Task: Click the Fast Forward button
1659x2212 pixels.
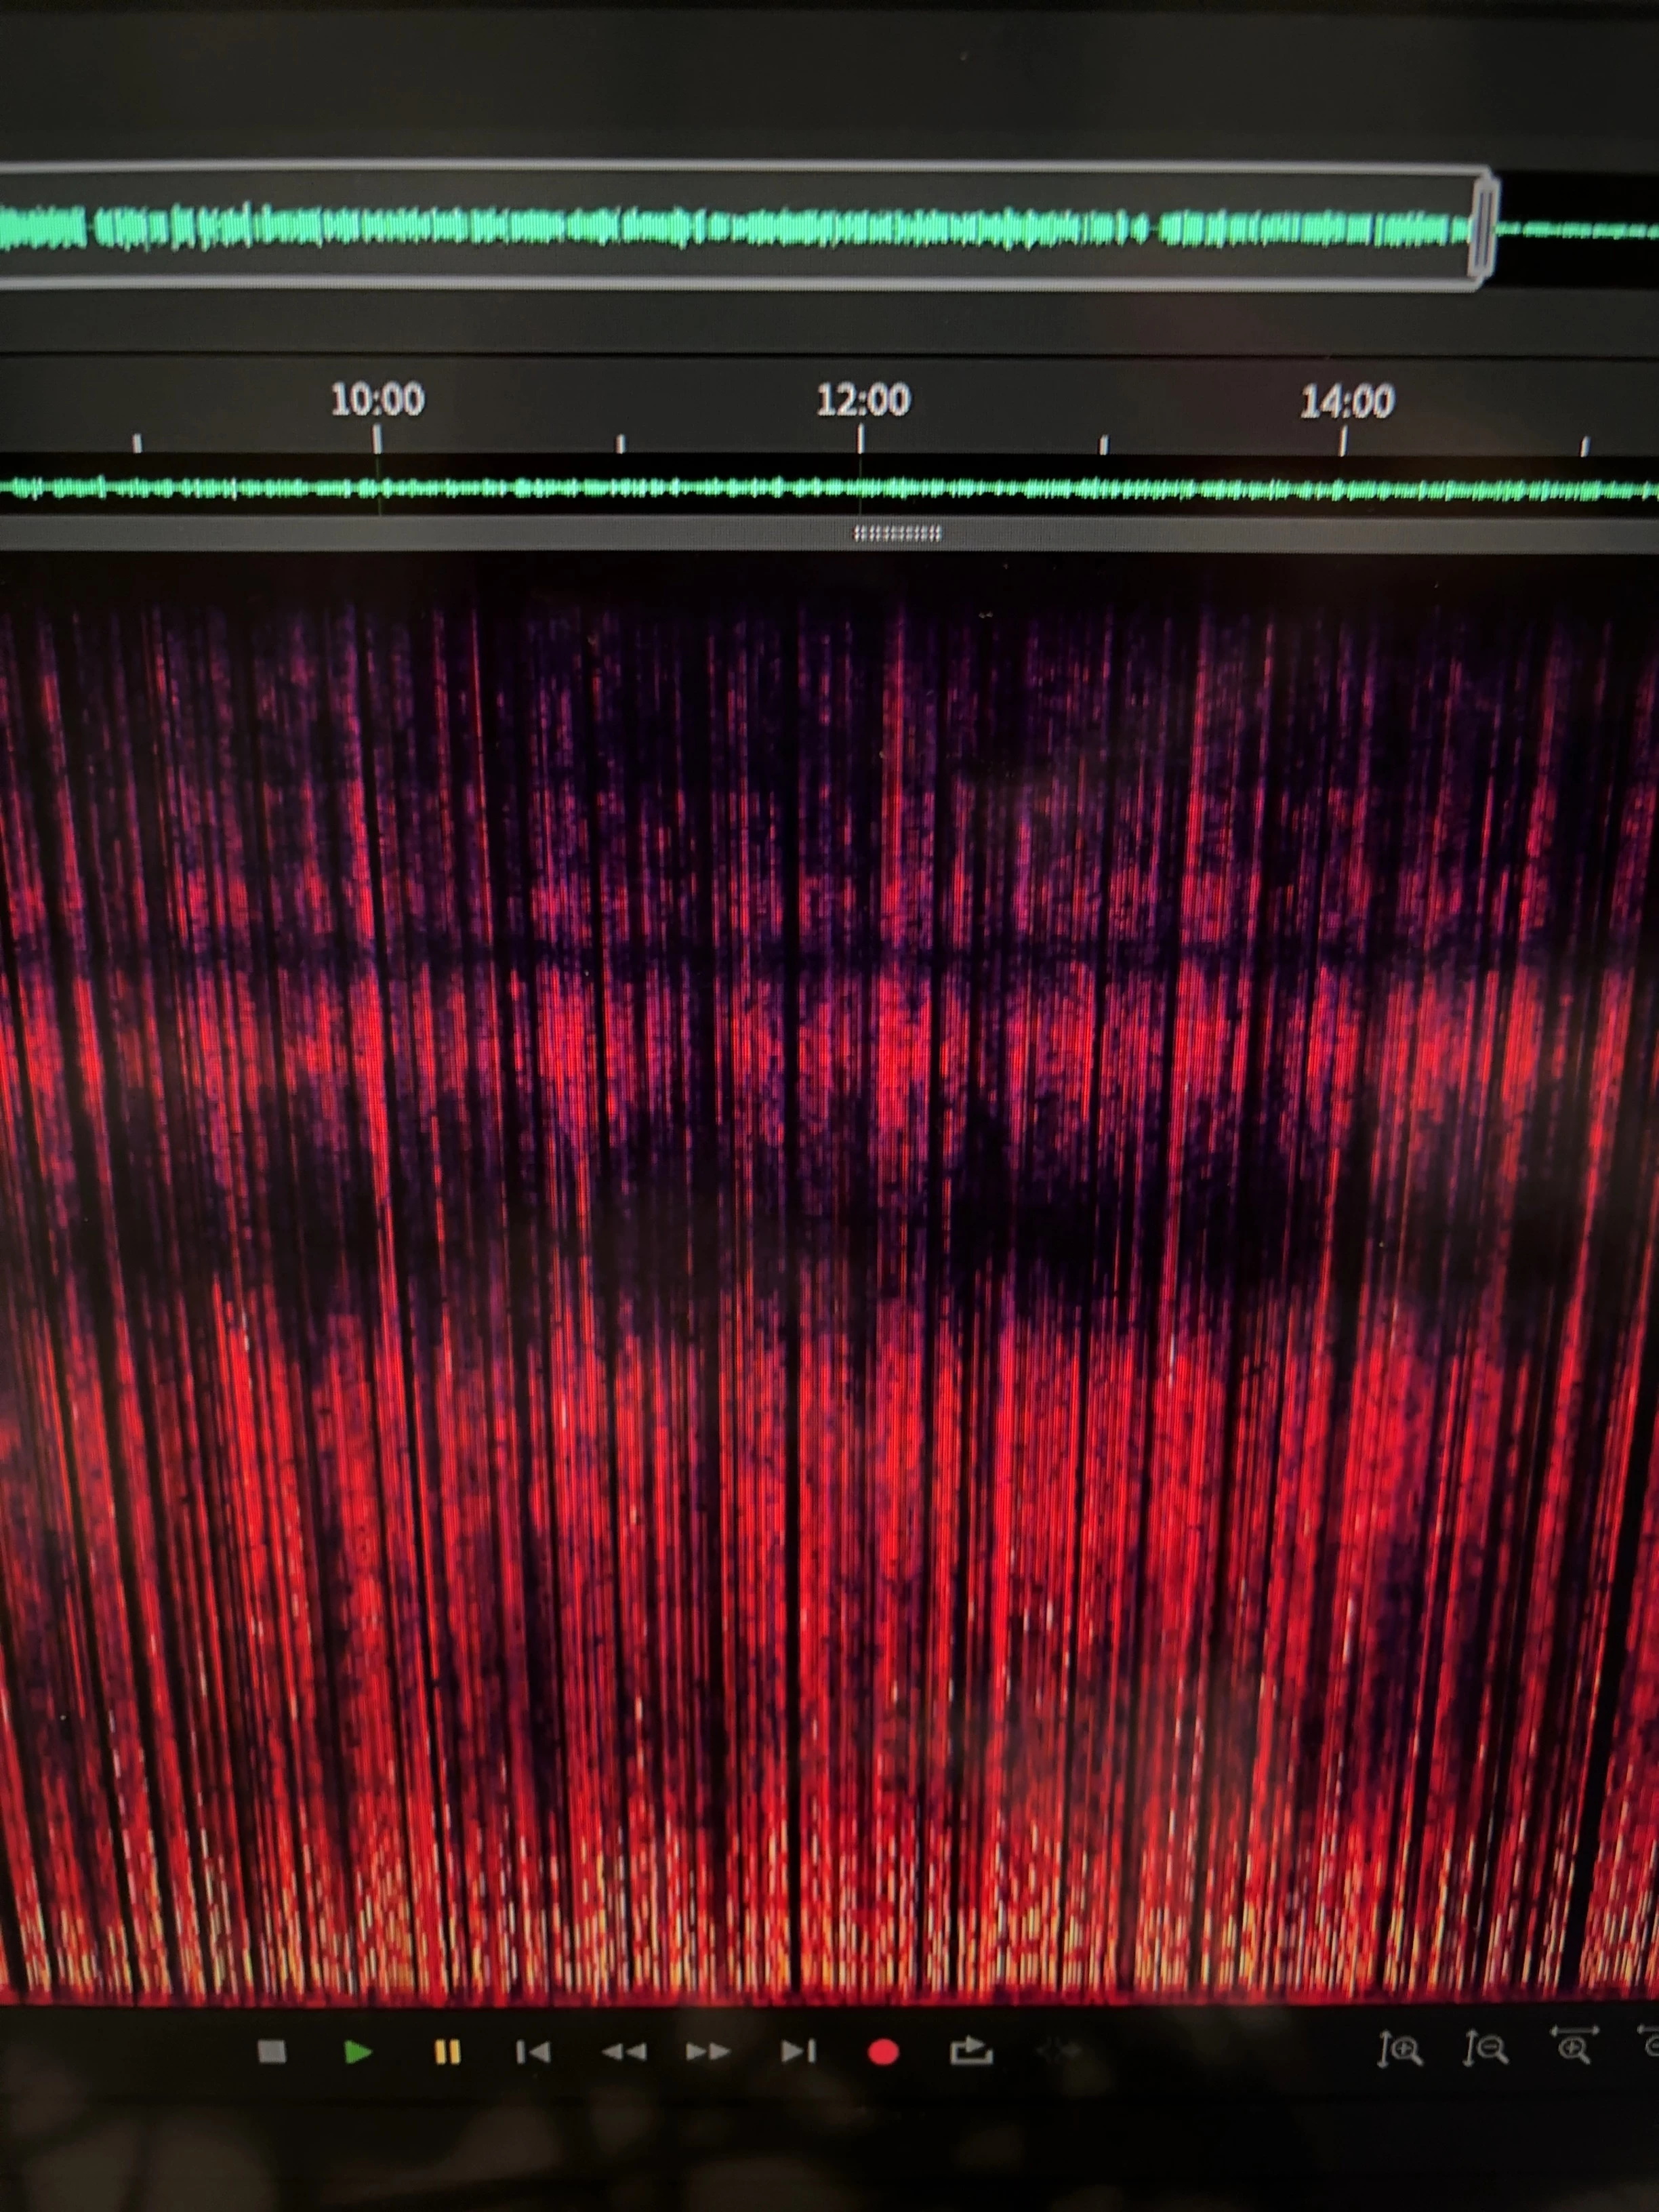Action: point(708,2052)
